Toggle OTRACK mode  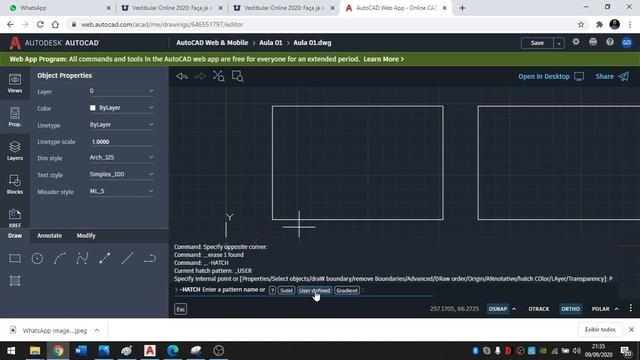tap(539, 309)
